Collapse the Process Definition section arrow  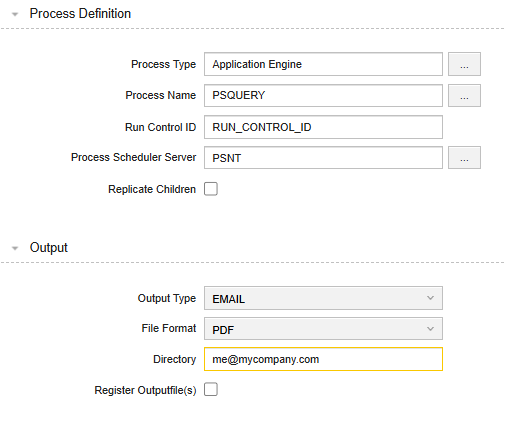point(15,14)
